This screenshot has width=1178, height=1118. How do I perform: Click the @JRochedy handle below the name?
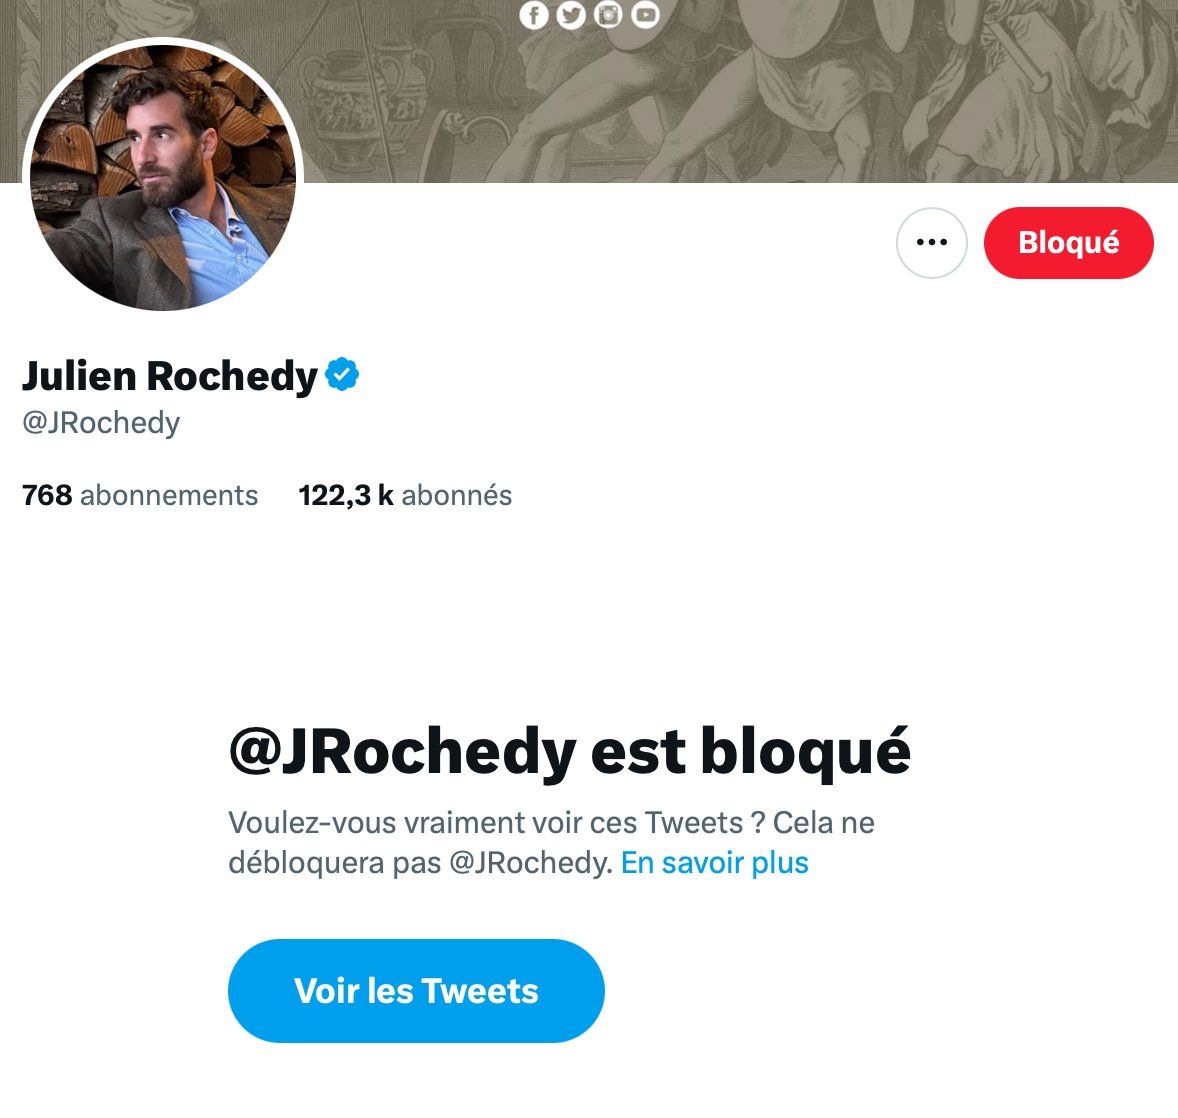tap(101, 423)
